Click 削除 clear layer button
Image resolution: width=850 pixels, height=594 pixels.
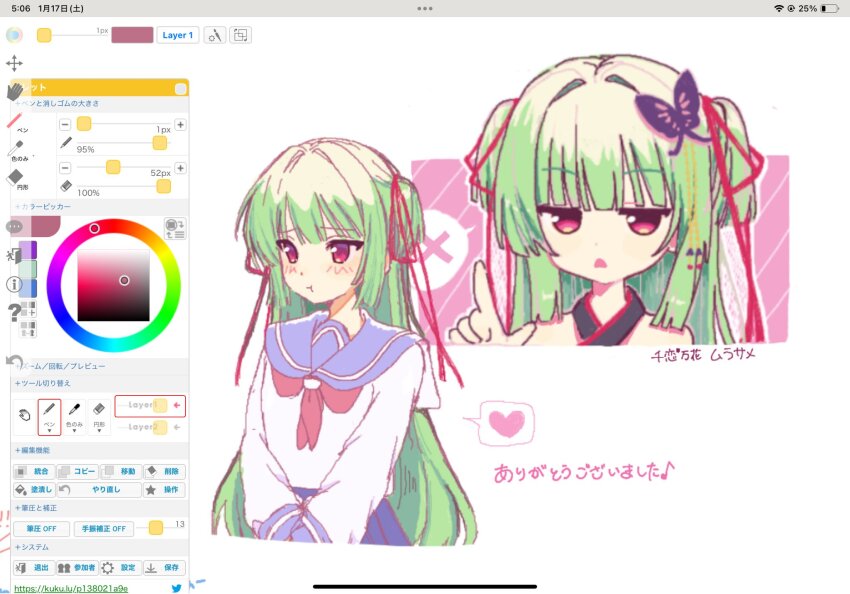coord(164,472)
